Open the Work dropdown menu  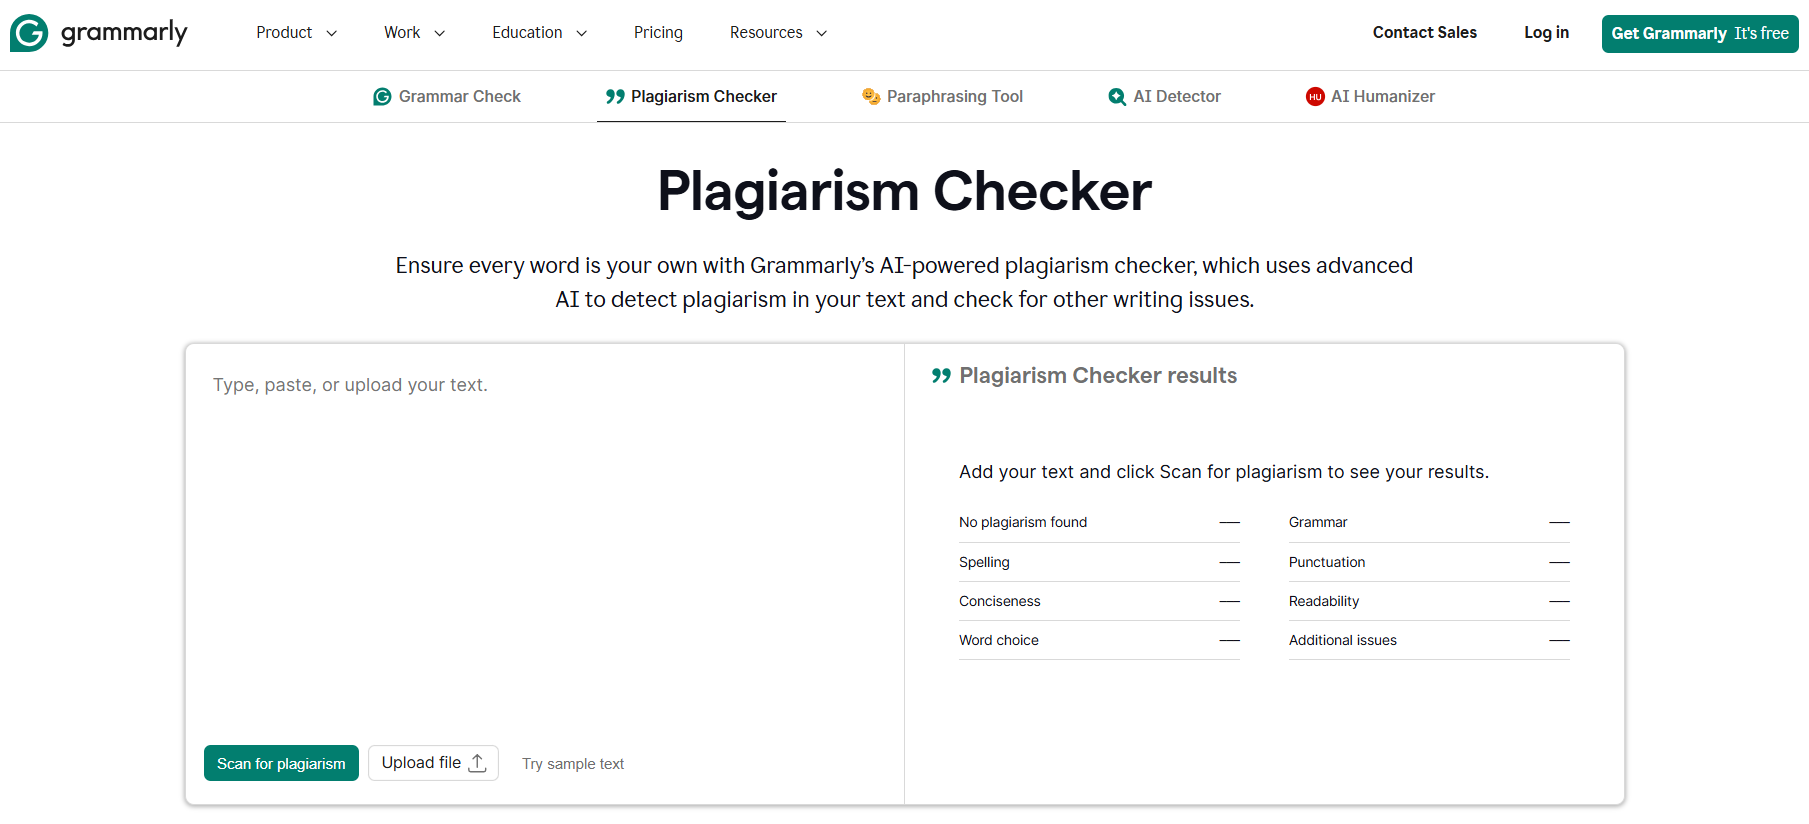(x=414, y=33)
